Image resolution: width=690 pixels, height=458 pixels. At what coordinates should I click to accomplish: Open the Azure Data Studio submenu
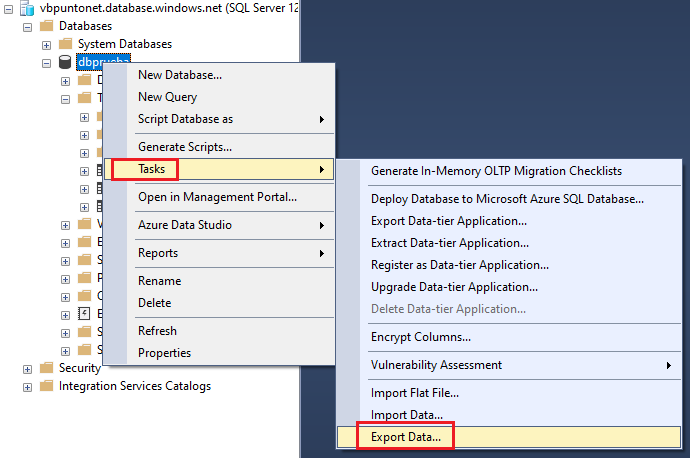[219, 225]
